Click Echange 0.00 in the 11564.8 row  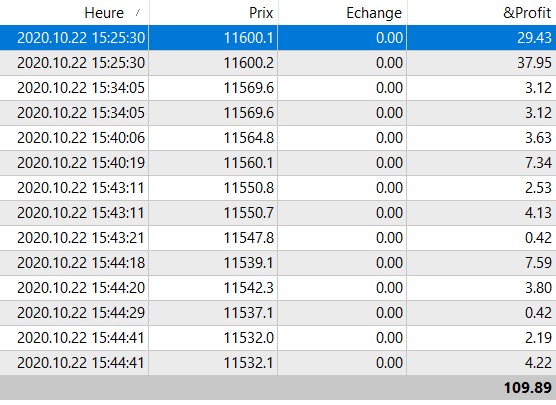(389, 138)
